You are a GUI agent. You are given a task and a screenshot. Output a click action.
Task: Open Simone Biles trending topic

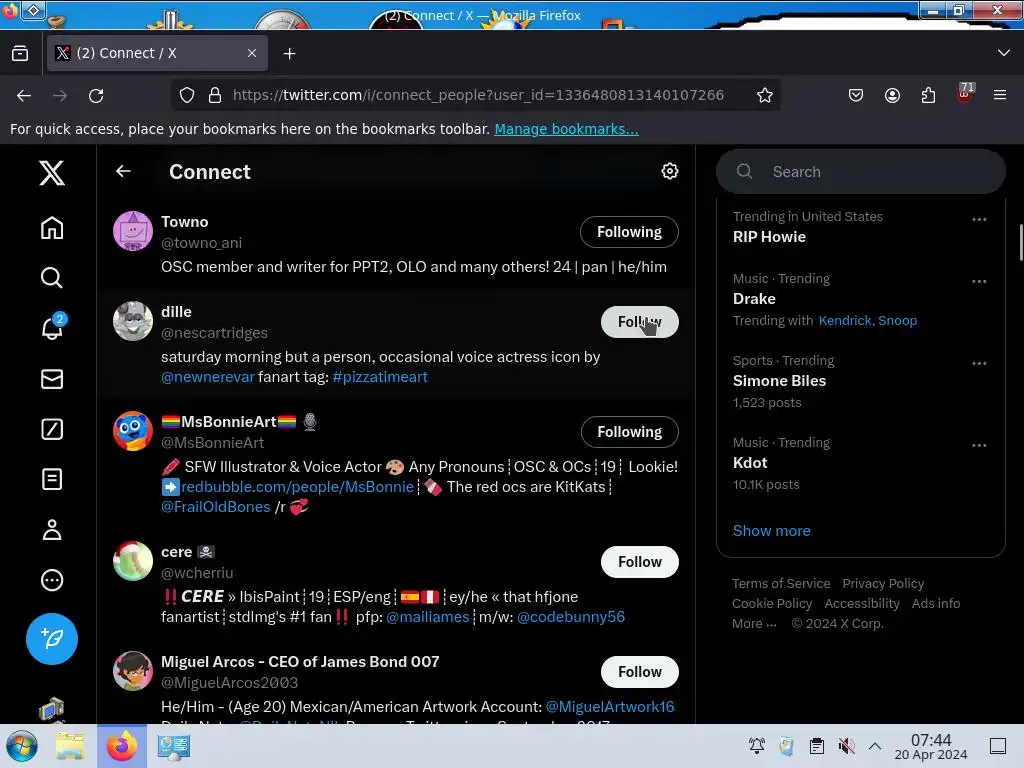click(x=779, y=381)
